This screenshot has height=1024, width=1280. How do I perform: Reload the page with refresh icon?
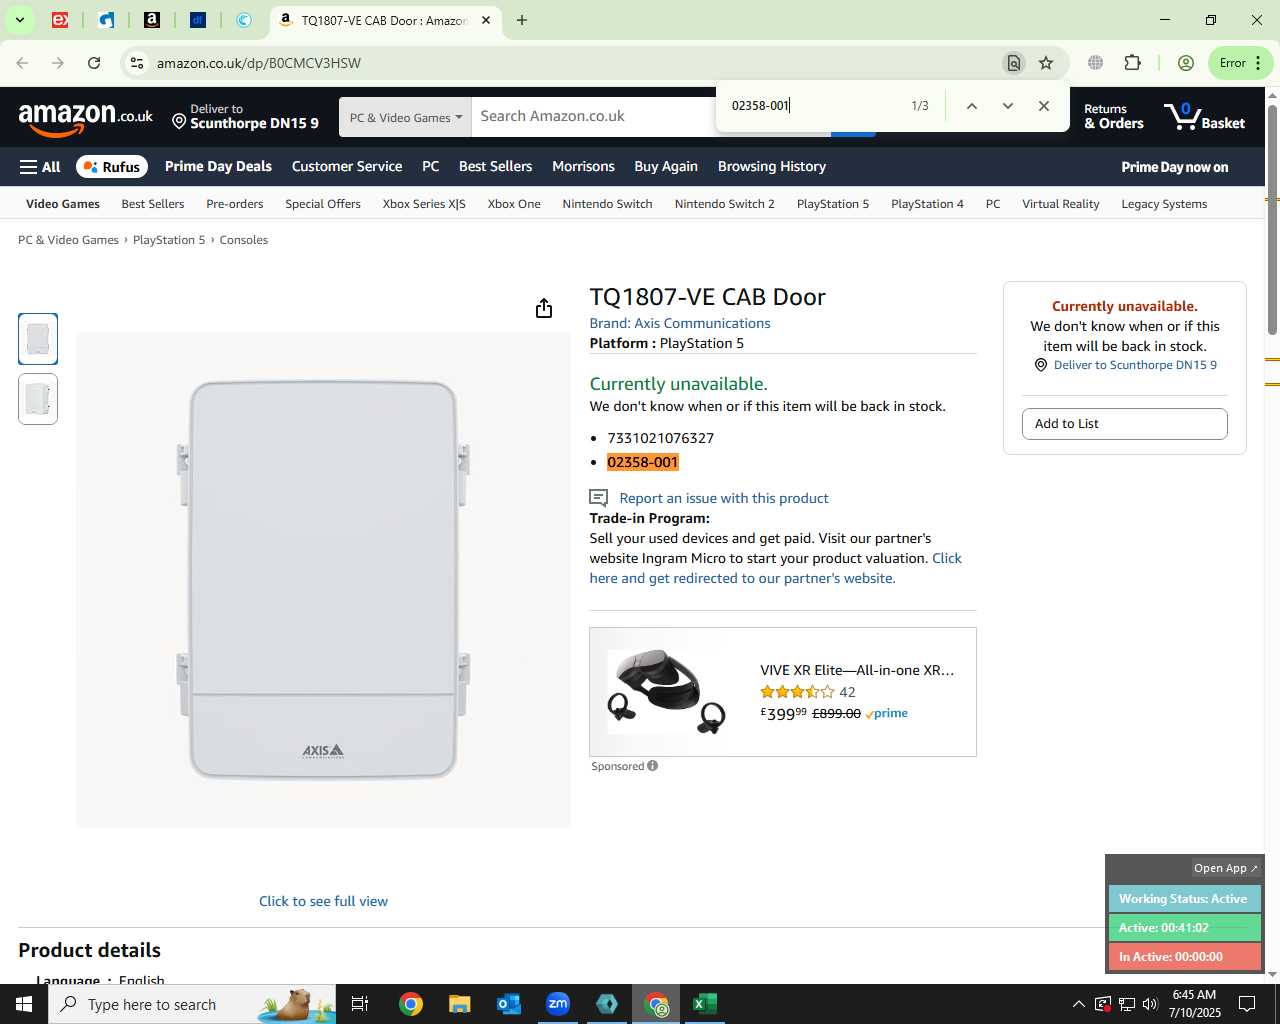[x=94, y=63]
